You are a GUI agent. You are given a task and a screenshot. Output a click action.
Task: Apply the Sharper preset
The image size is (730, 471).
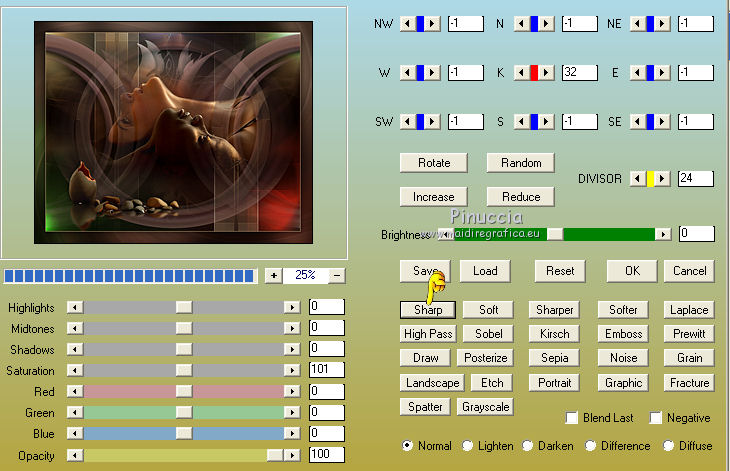[x=554, y=310]
